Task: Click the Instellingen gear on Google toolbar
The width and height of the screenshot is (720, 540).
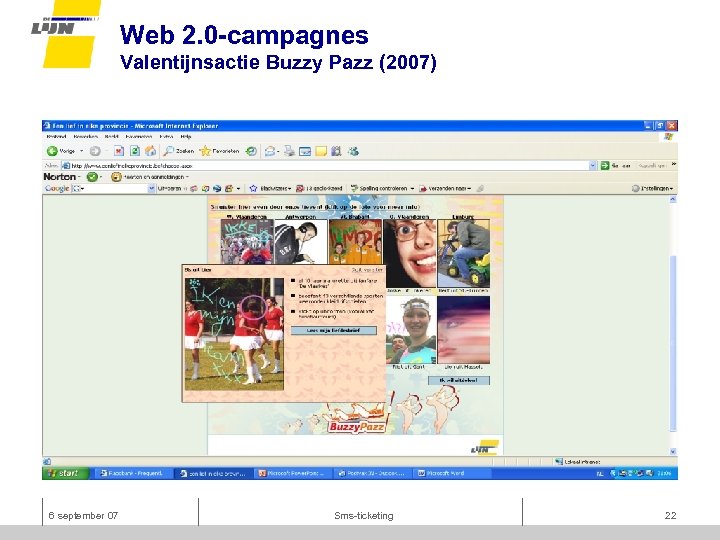Action: coord(636,188)
